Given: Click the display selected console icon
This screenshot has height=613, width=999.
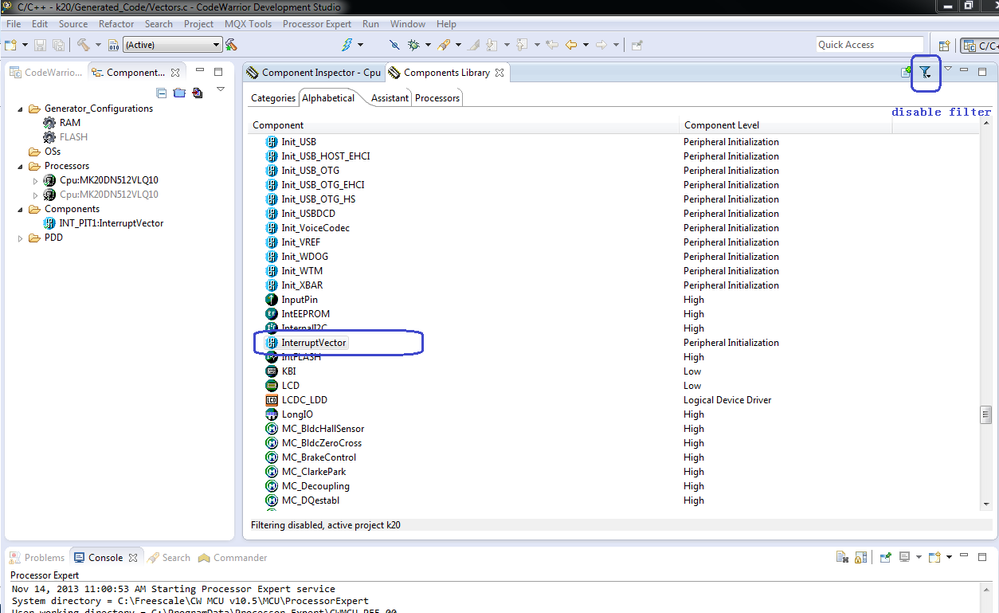Looking at the screenshot, I should tap(904, 558).
